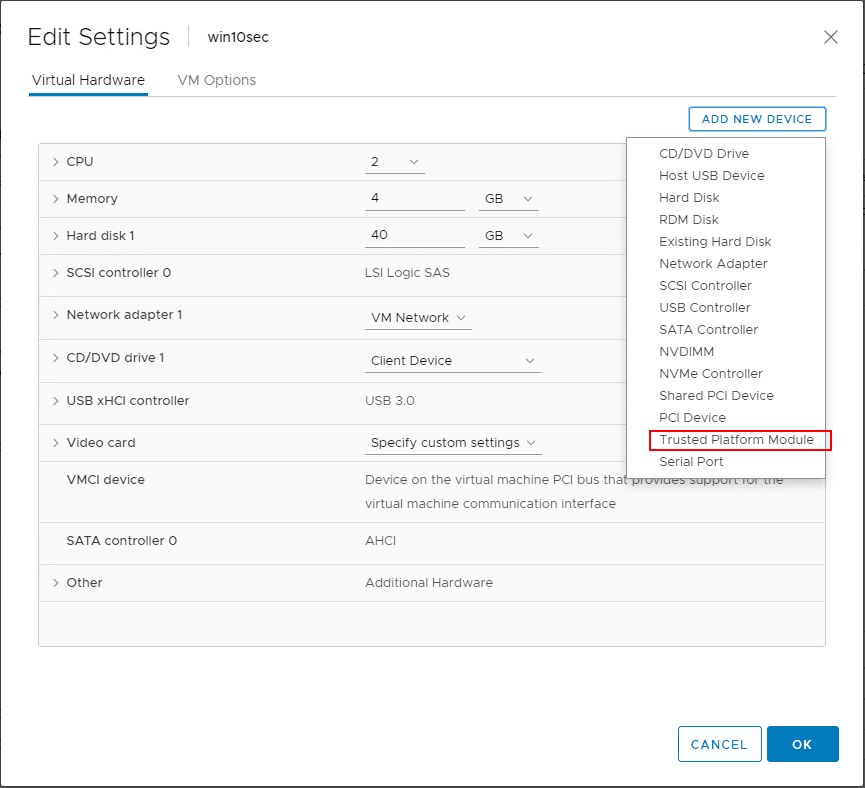Open the CPU count dropdown
This screenshot has width=865, height=788.
coord(395,162)
